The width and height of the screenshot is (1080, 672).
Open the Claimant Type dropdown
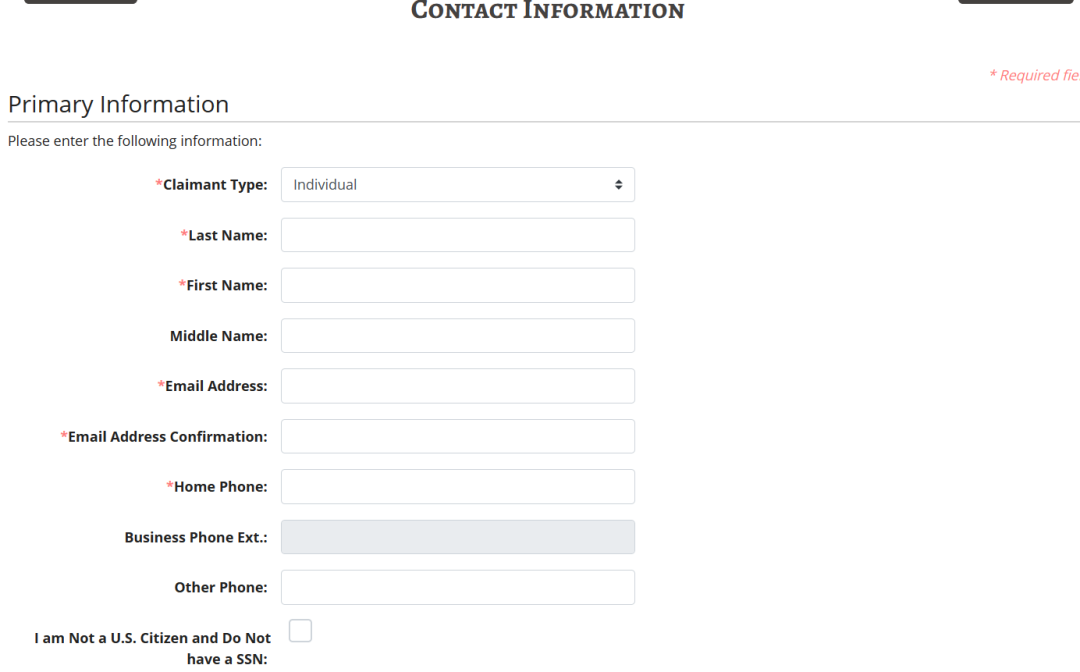pos(457,185)
